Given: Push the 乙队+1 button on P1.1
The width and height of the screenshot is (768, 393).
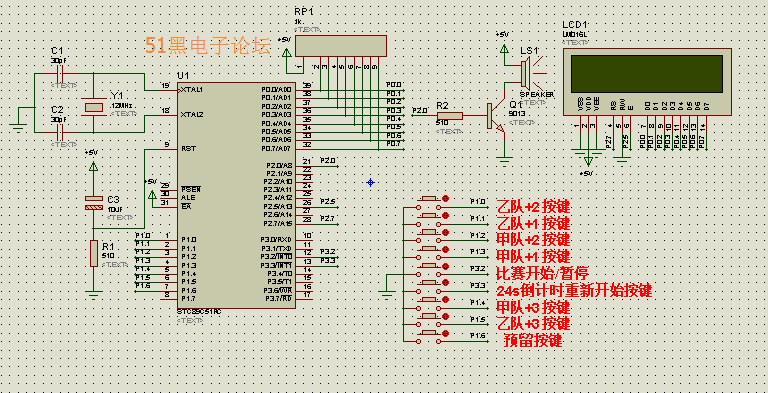Looking at the screenshot, I should 430,216.
